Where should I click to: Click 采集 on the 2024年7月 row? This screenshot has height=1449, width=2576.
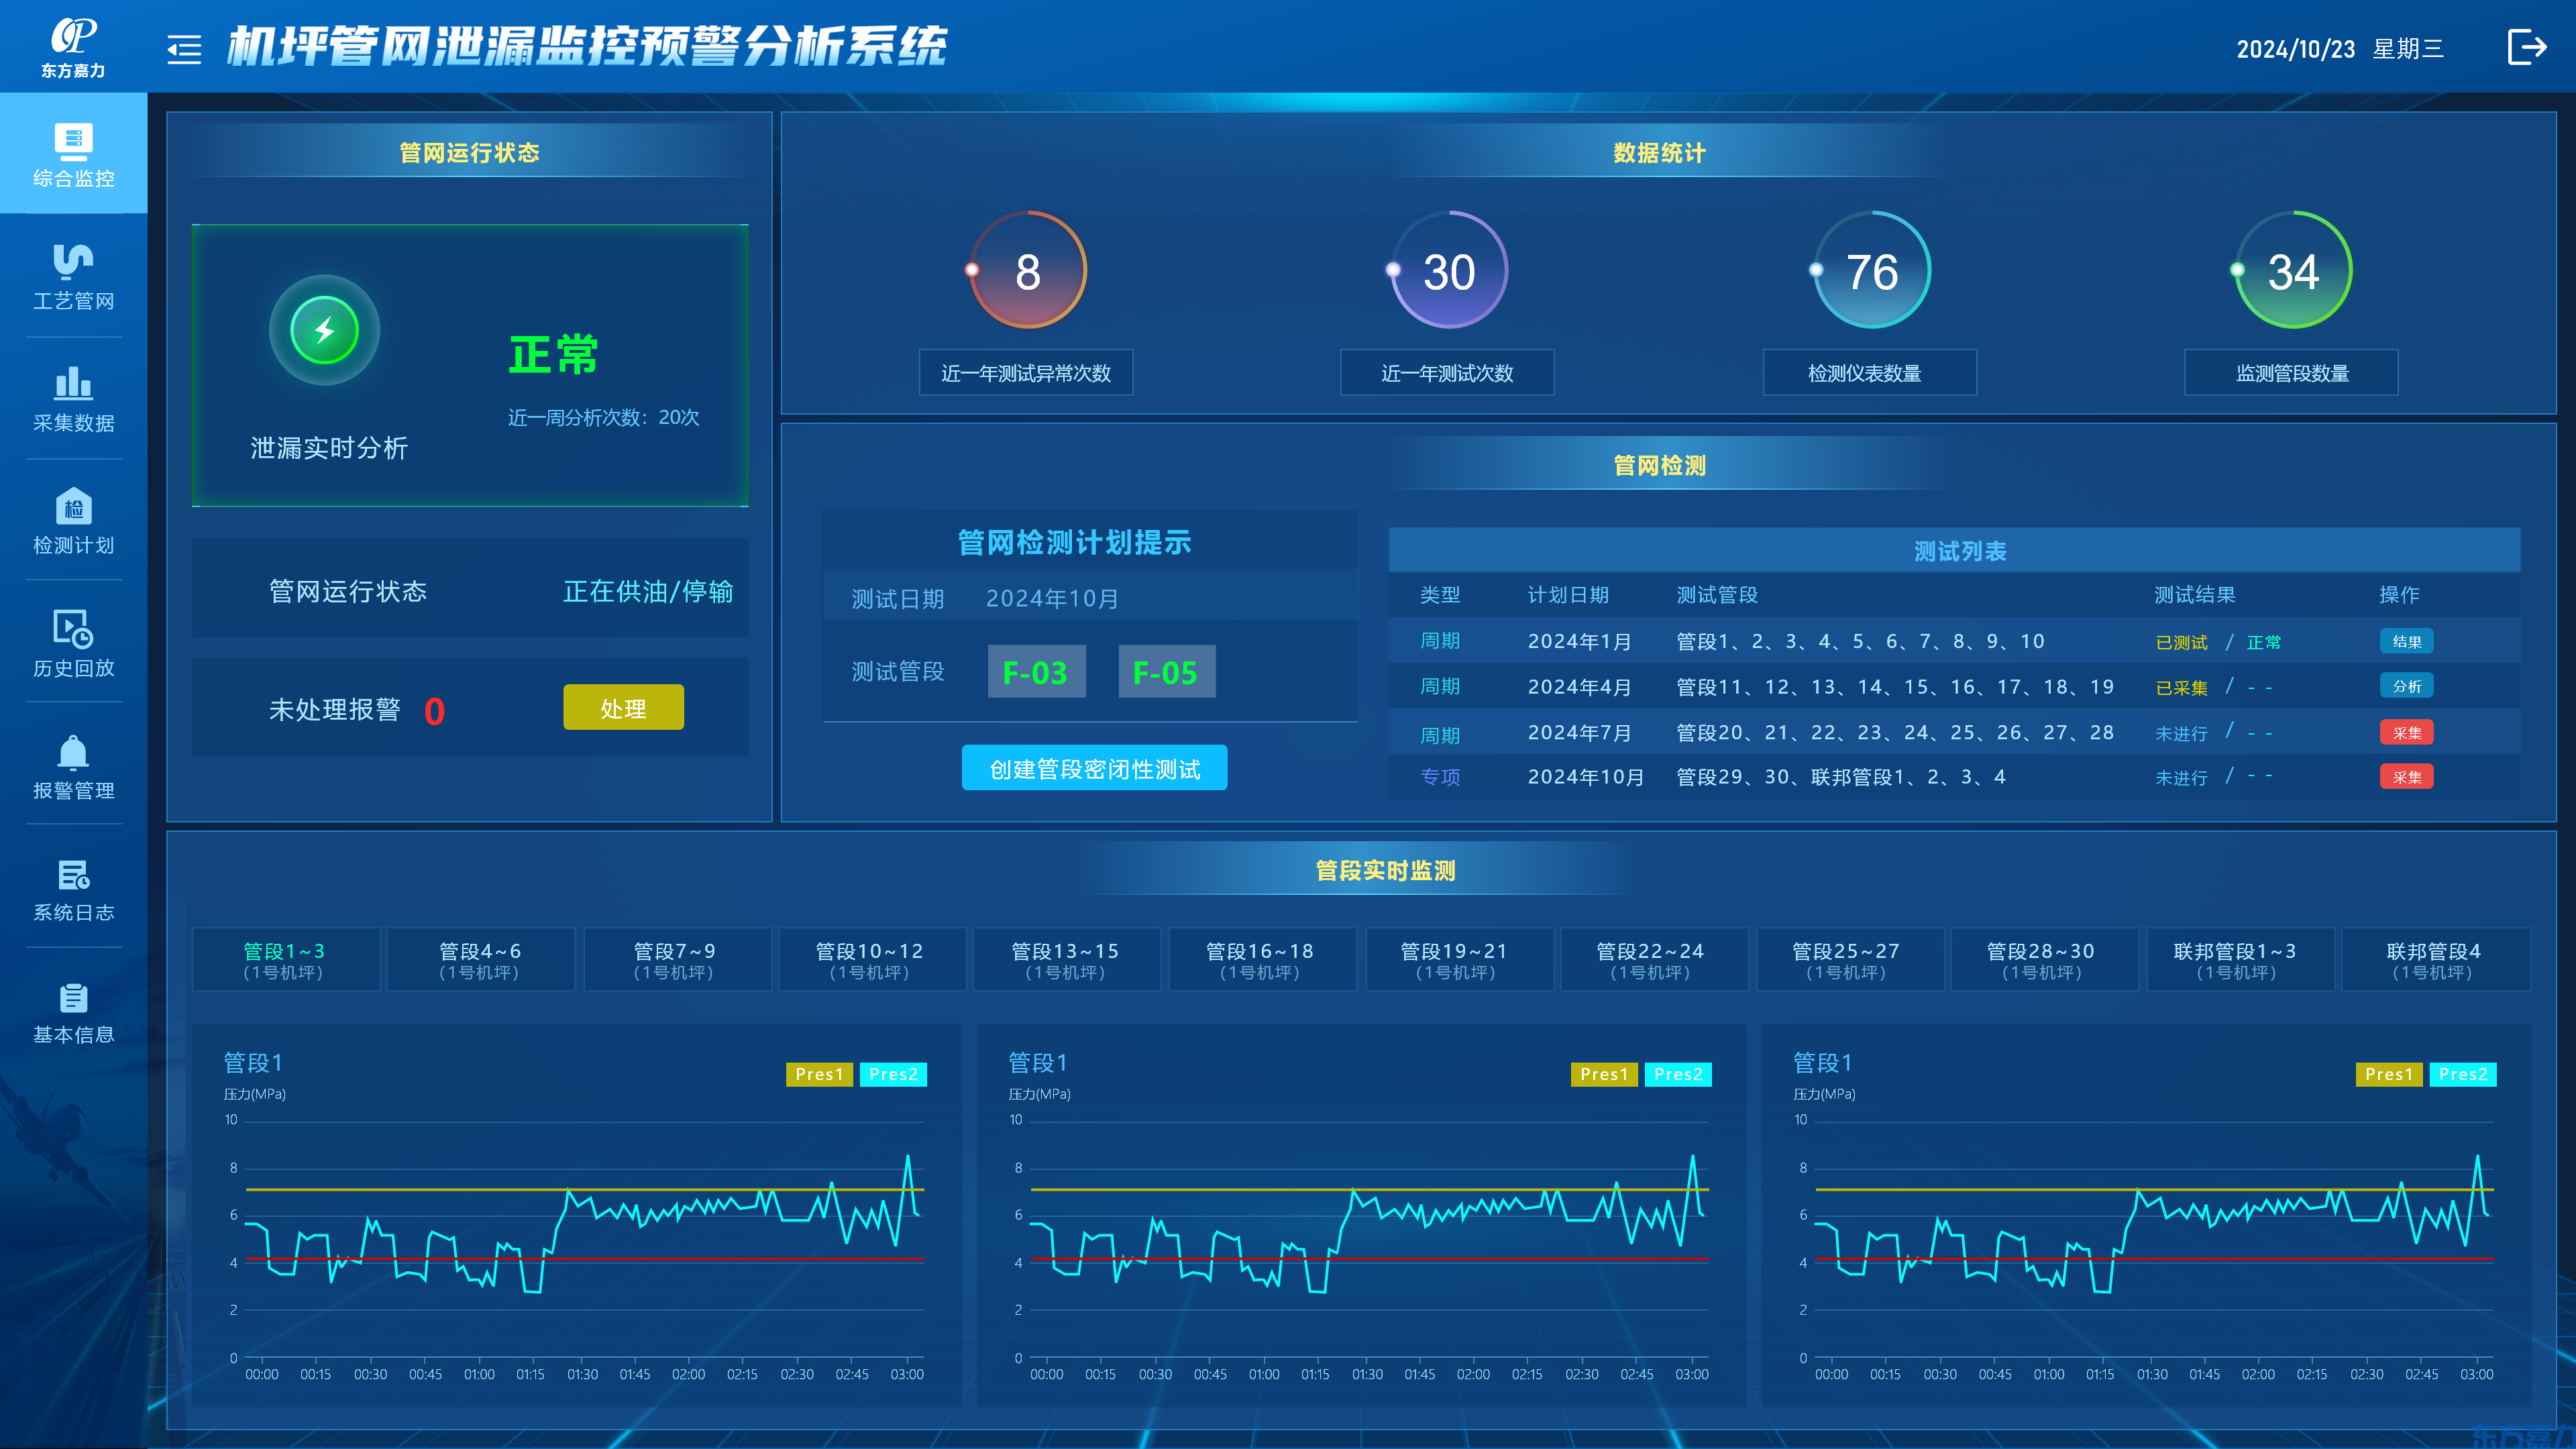pyautogui.click(x=2407, y=732)
